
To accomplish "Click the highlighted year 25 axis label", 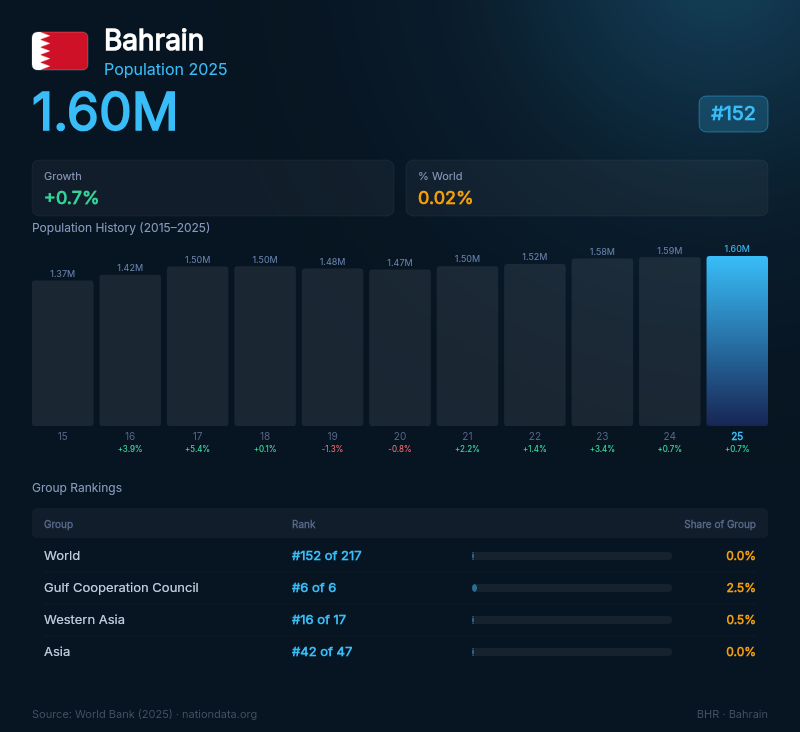I will [x=737, y=436].
